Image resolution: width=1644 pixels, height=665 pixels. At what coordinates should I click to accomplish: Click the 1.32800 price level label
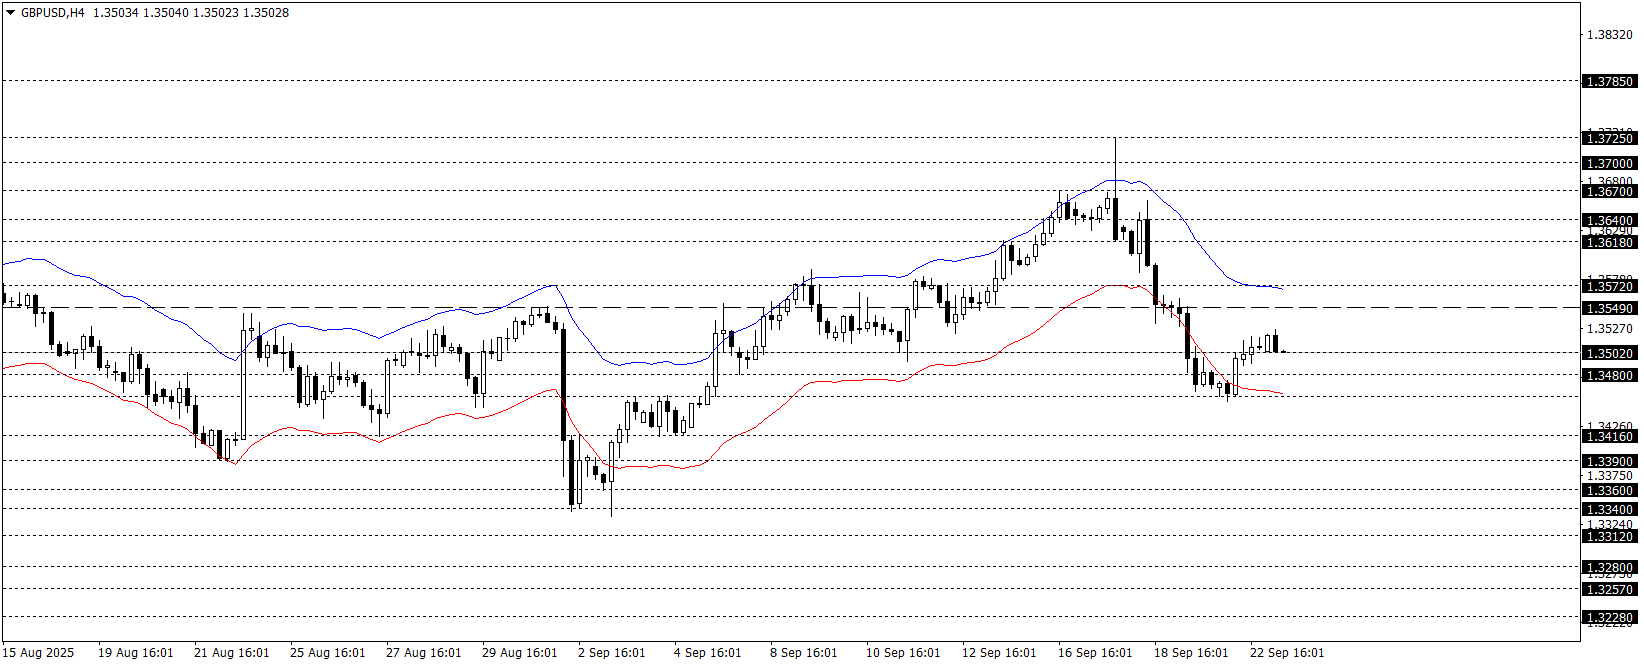[1610, 567]
